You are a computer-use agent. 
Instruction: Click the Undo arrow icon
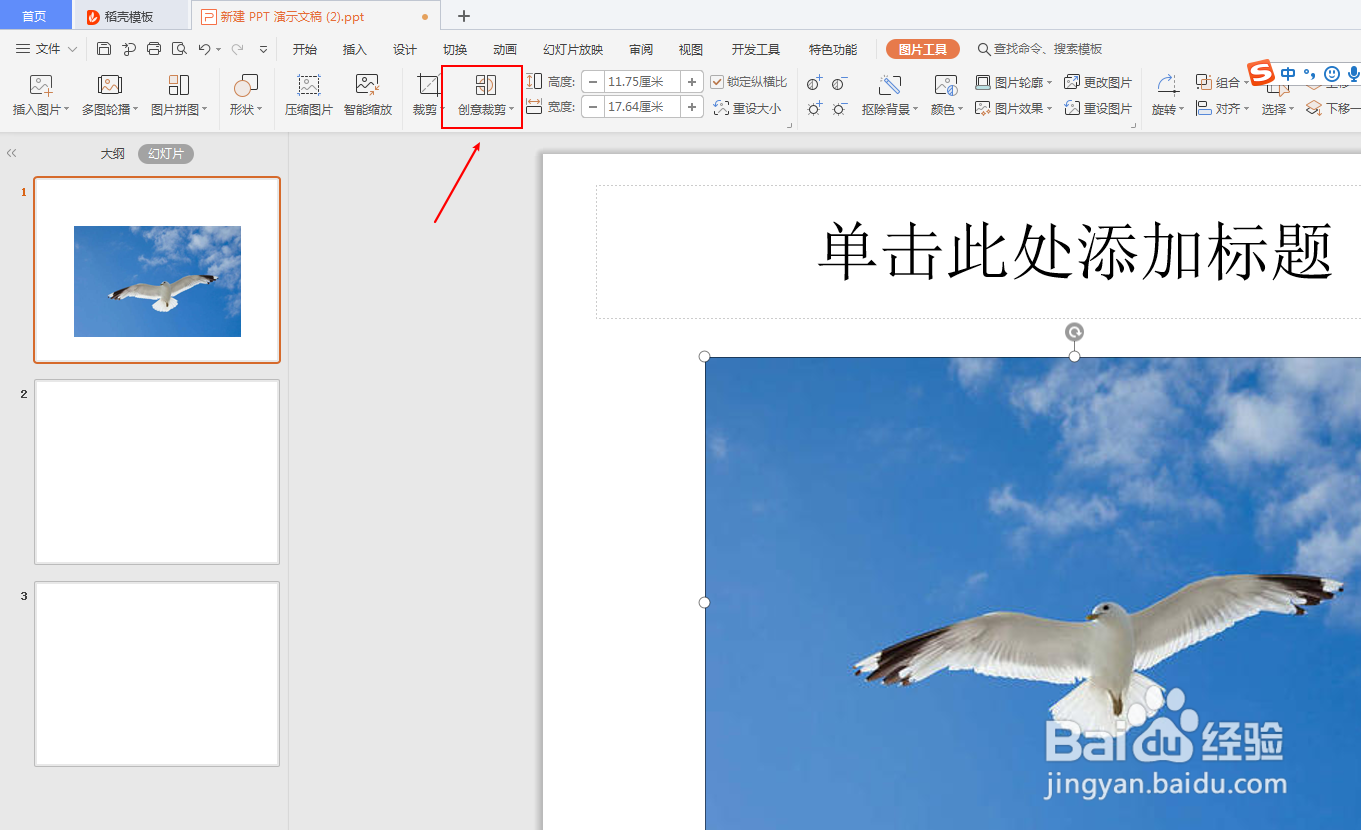click(x=204, y=49)
